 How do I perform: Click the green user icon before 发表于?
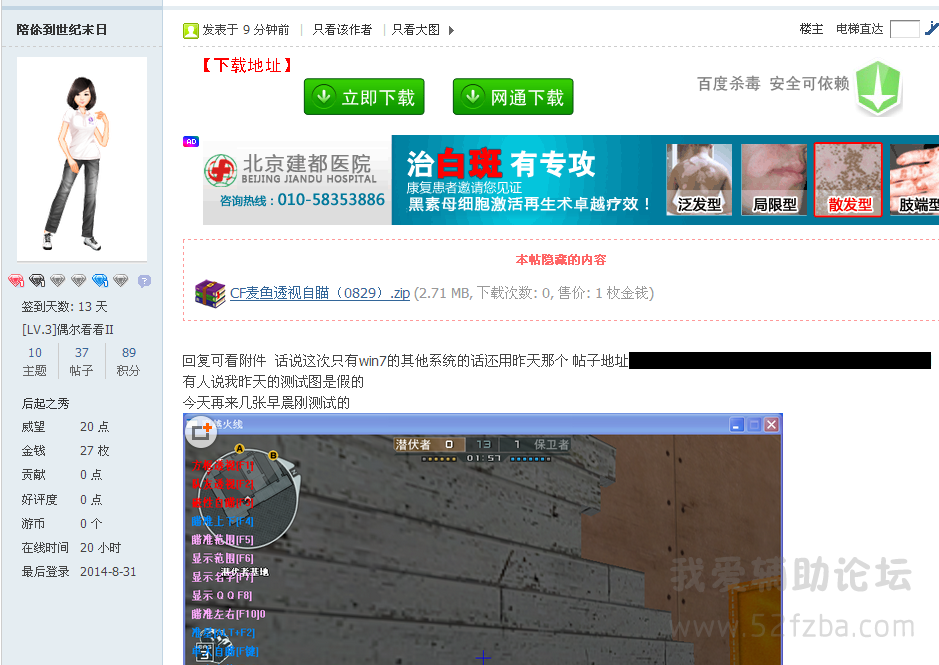(x=190, y=31)
